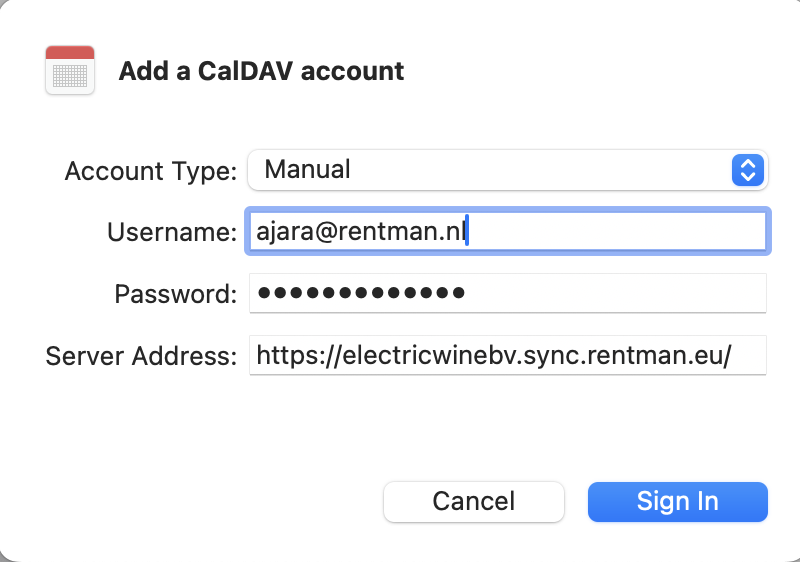Click the Account Type label
Screen dimensions: 800x562
point(151,171)
